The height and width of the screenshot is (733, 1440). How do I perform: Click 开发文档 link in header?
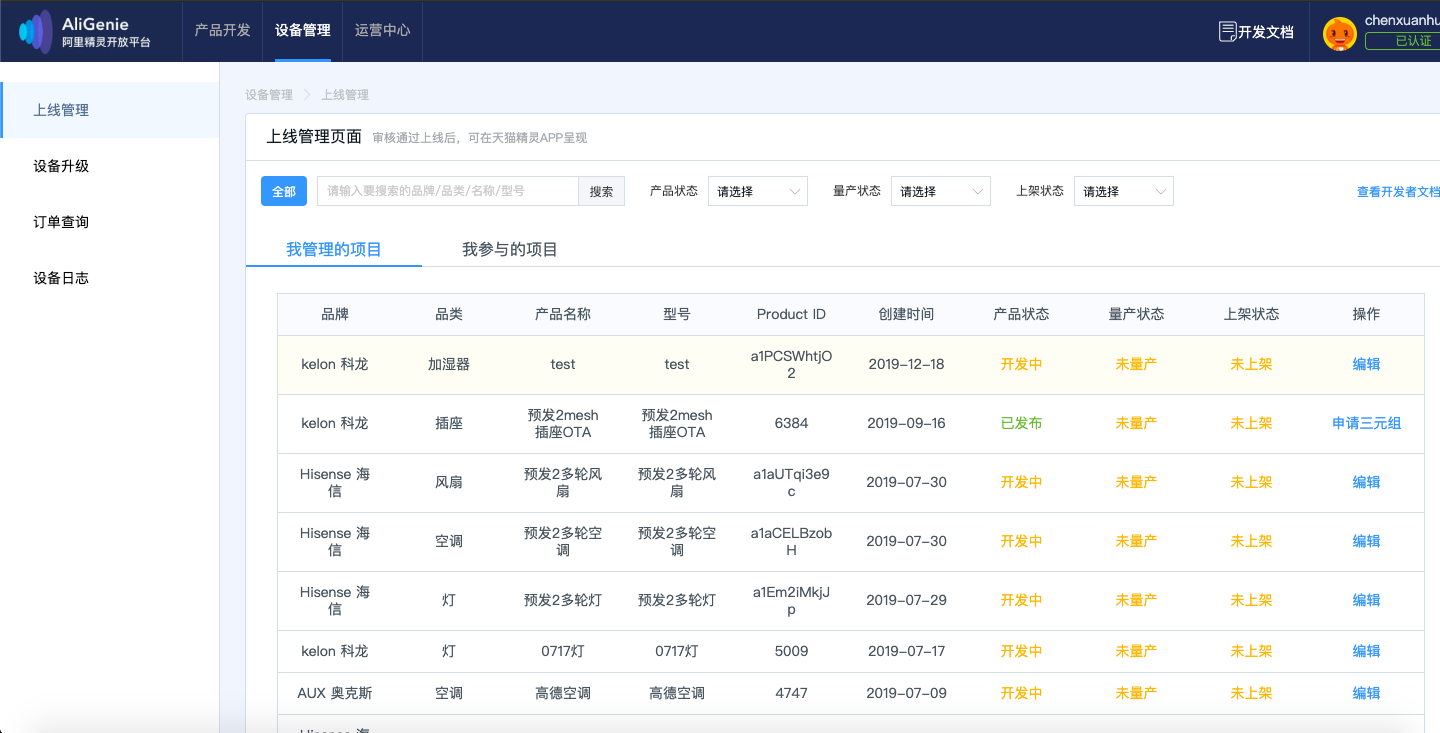tap(1266, 32)
